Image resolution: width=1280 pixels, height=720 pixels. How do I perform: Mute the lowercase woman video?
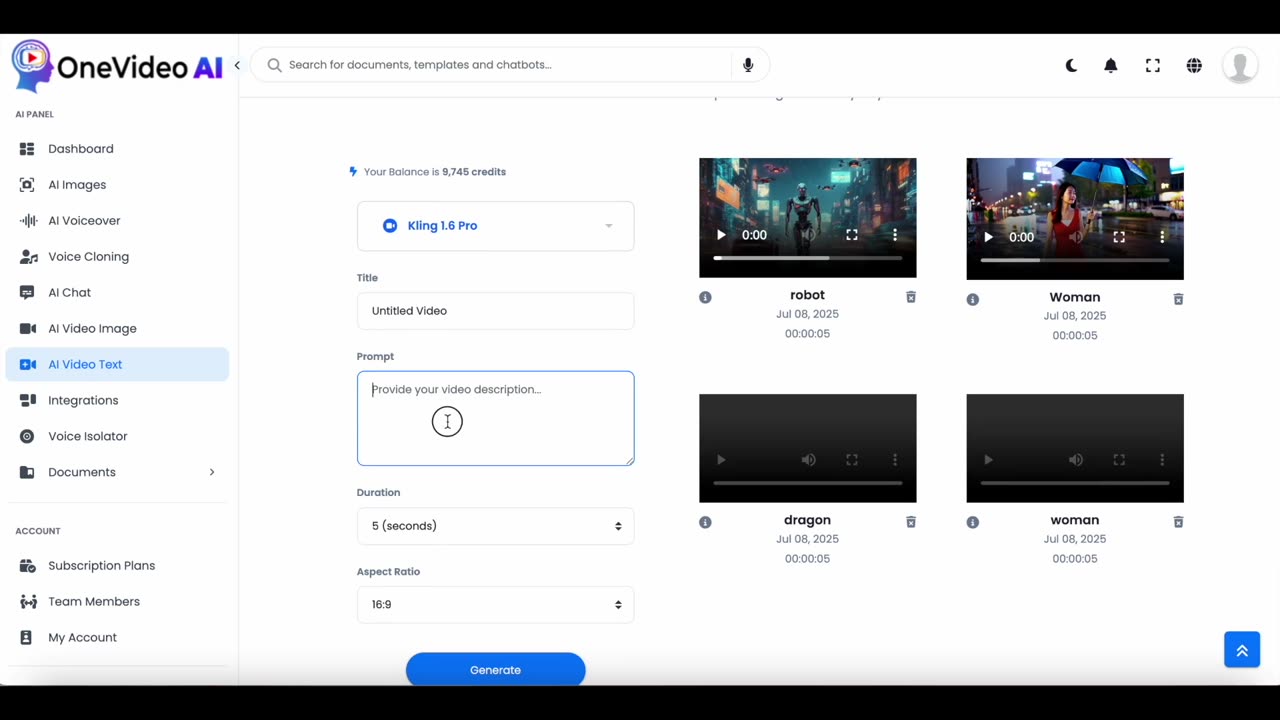1075,460
